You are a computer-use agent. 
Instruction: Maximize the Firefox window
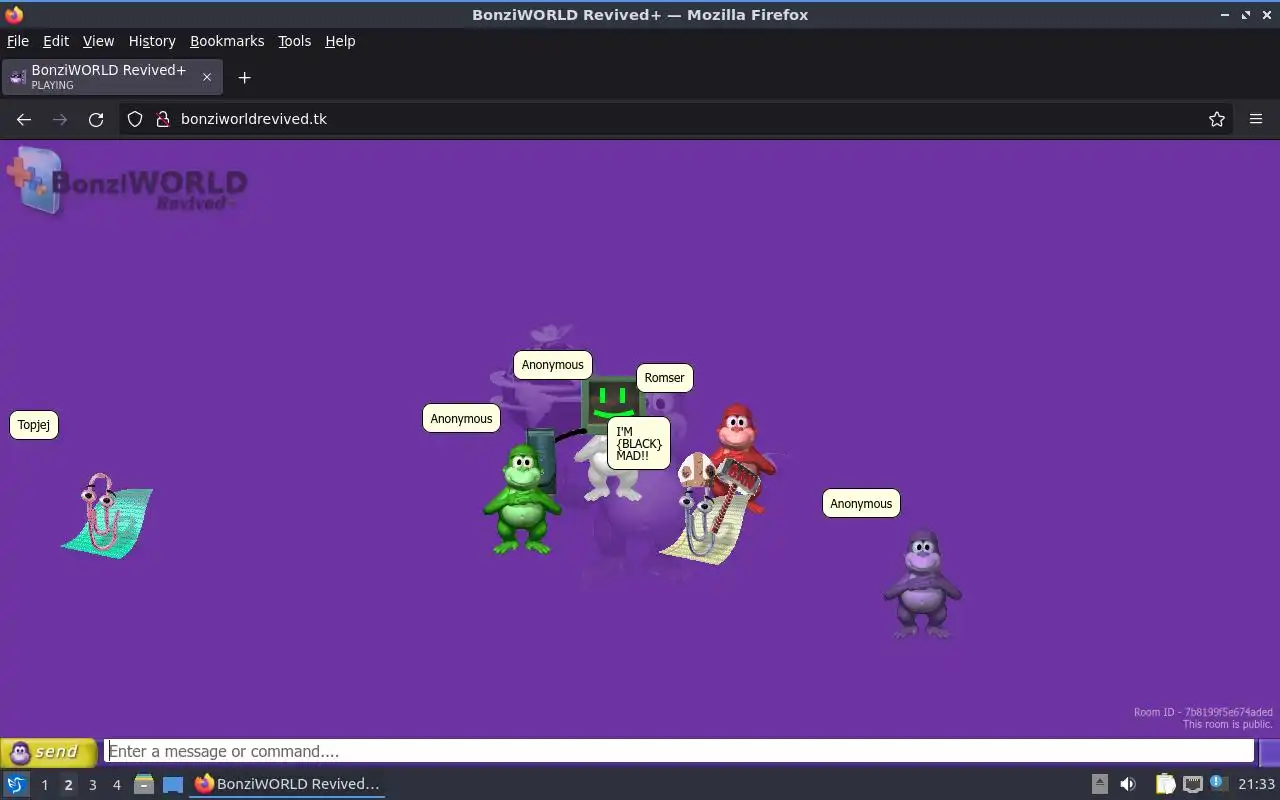point(1246,15)
